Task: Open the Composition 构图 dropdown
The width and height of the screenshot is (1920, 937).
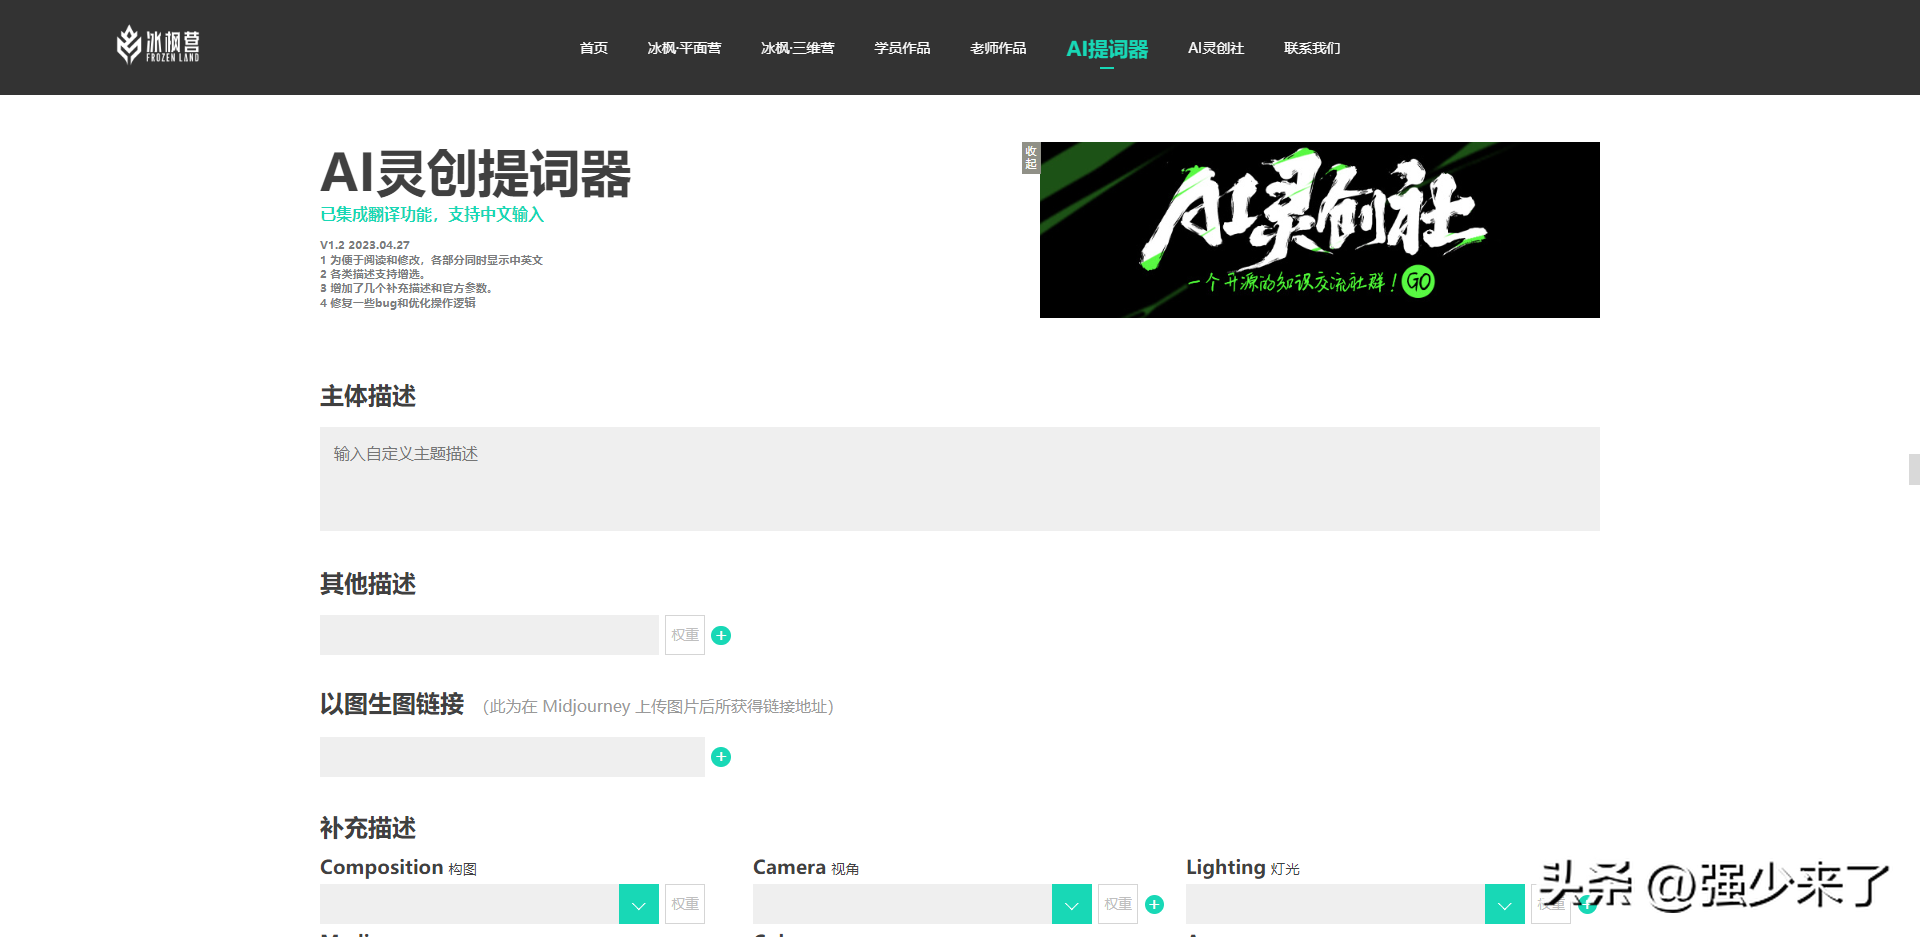Action: 639,904
